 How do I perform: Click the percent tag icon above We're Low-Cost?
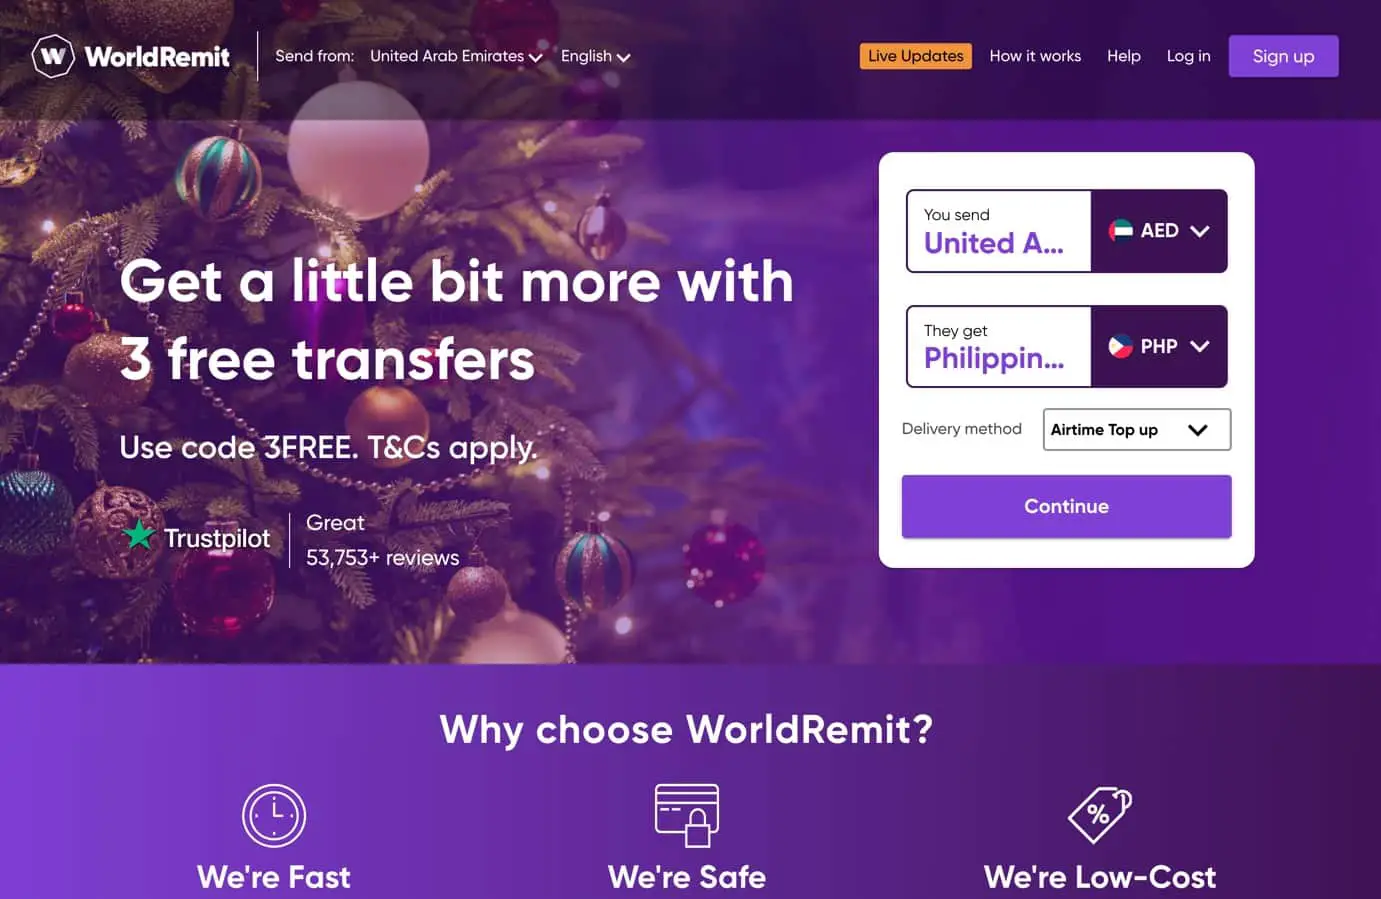tap(1100, 815)
